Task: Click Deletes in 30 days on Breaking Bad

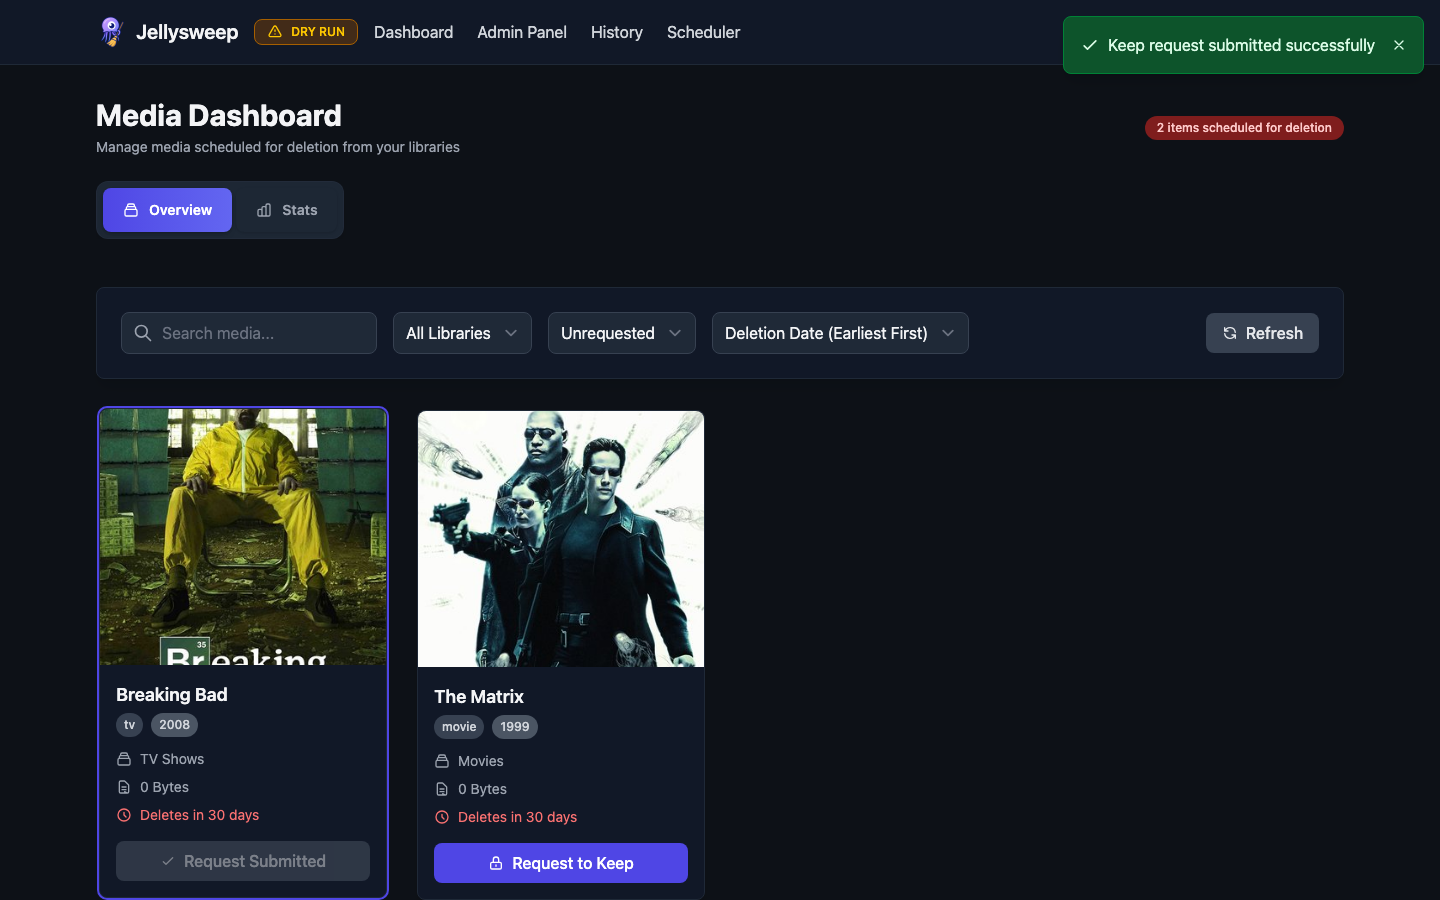Action: tap(199, 815)
